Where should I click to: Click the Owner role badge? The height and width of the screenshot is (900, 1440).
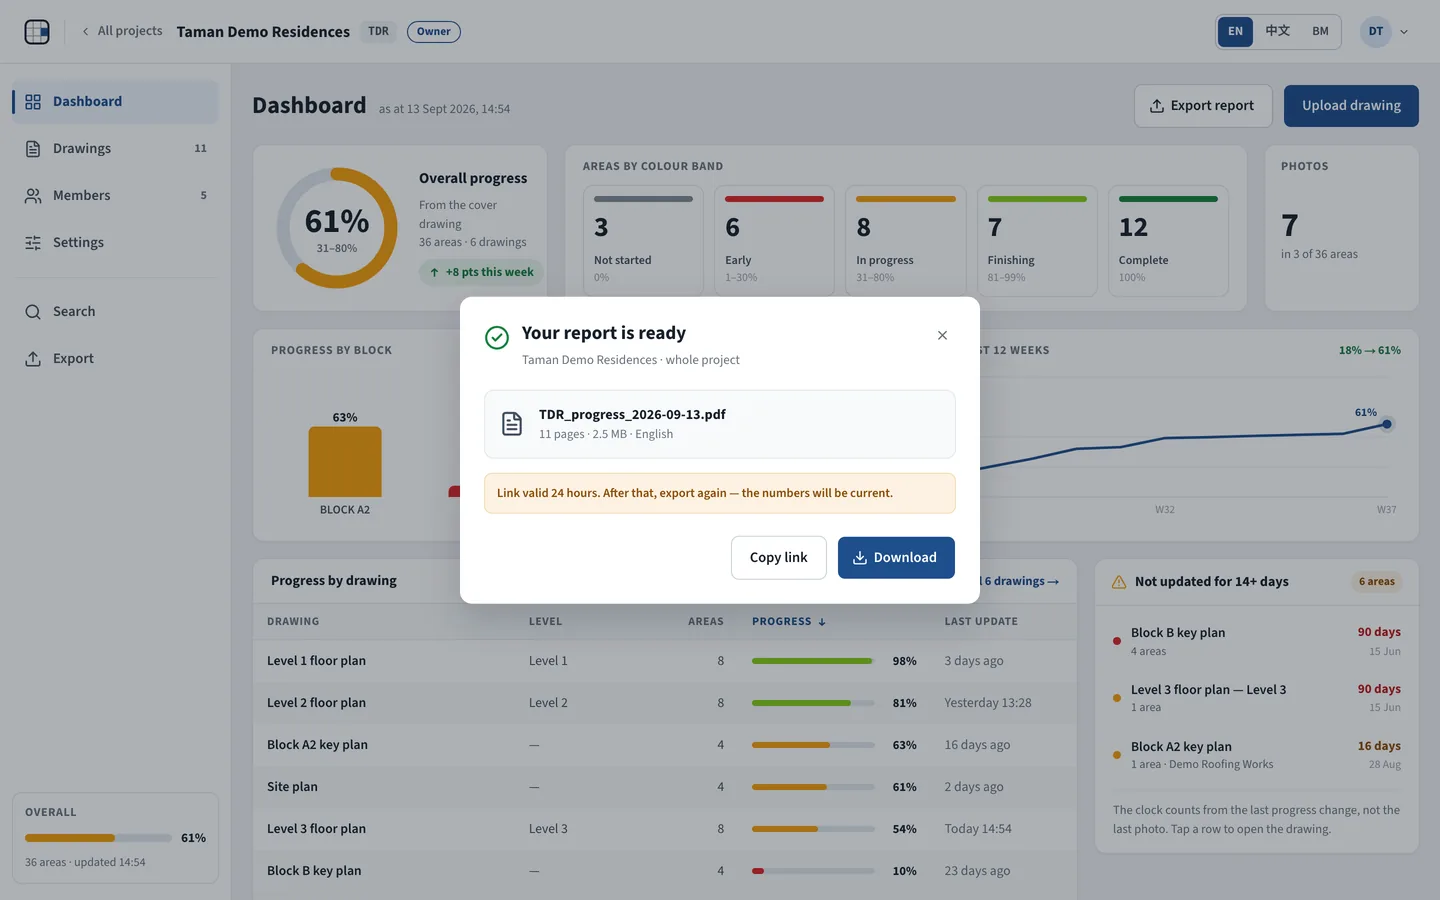point(433,31)
